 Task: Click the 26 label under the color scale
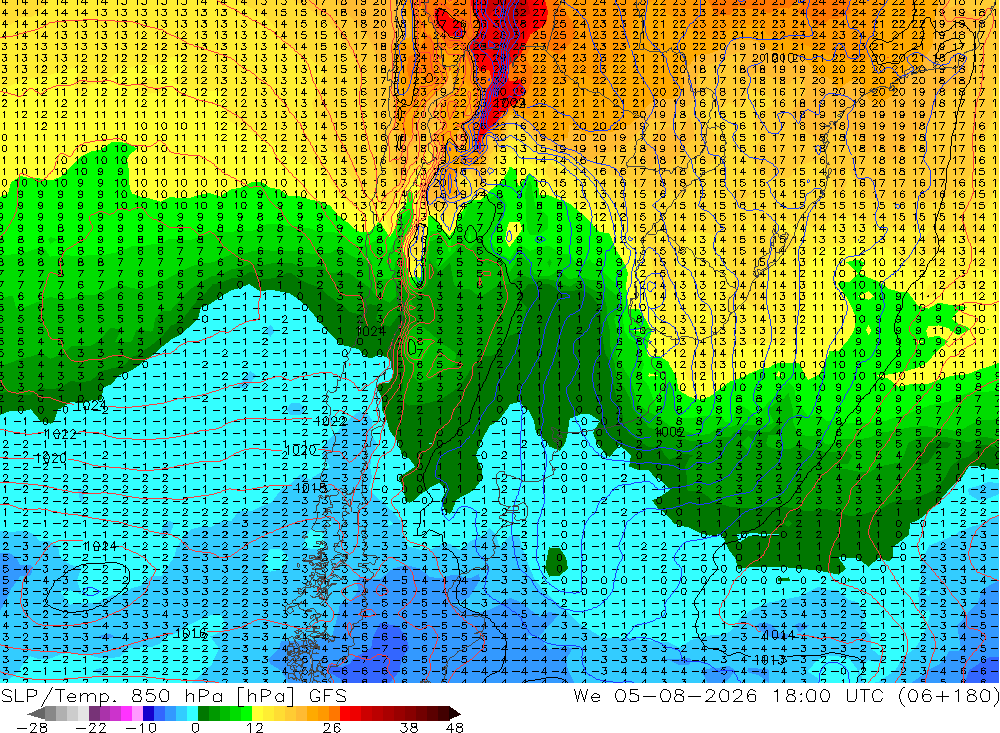coord(332,727)
